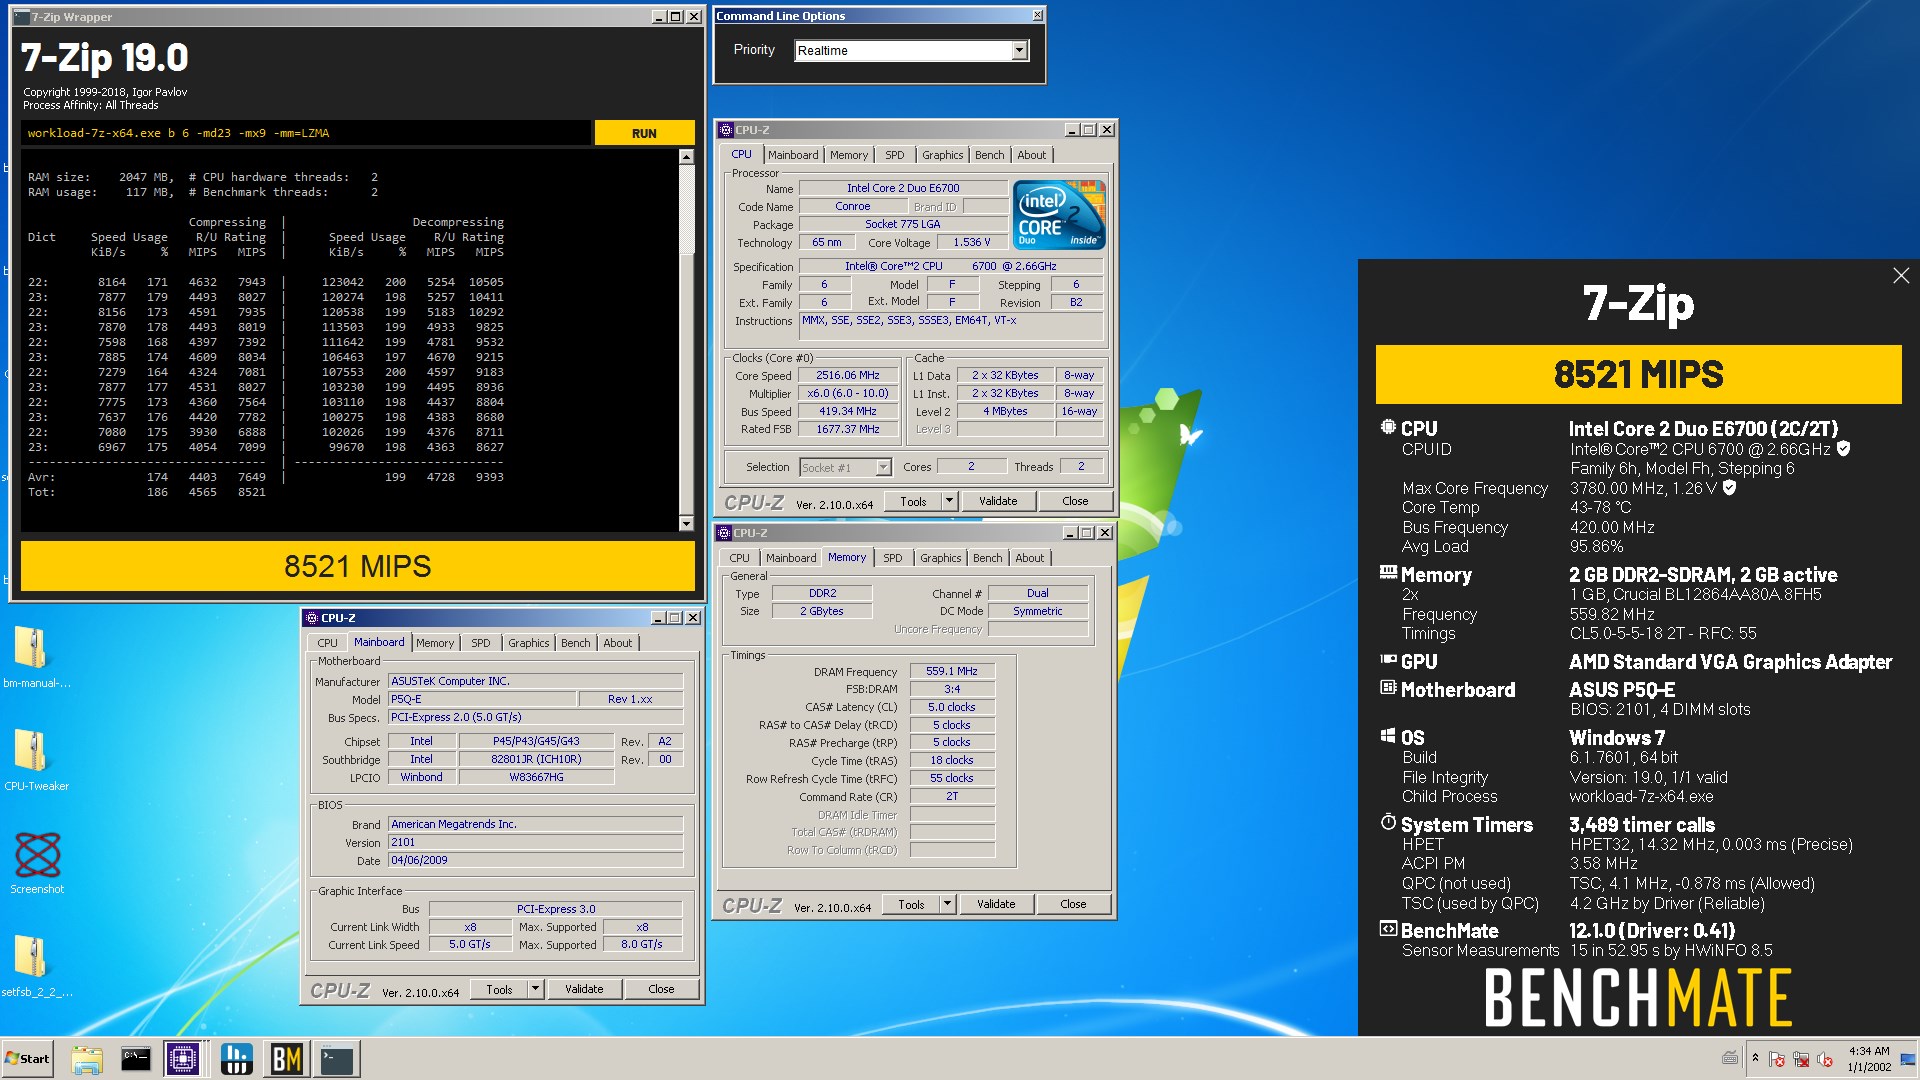This screenshot has height=1080, width=1920.
Task: Open the SPD tab in top CPU-Z window
Action: coord(894,155)
